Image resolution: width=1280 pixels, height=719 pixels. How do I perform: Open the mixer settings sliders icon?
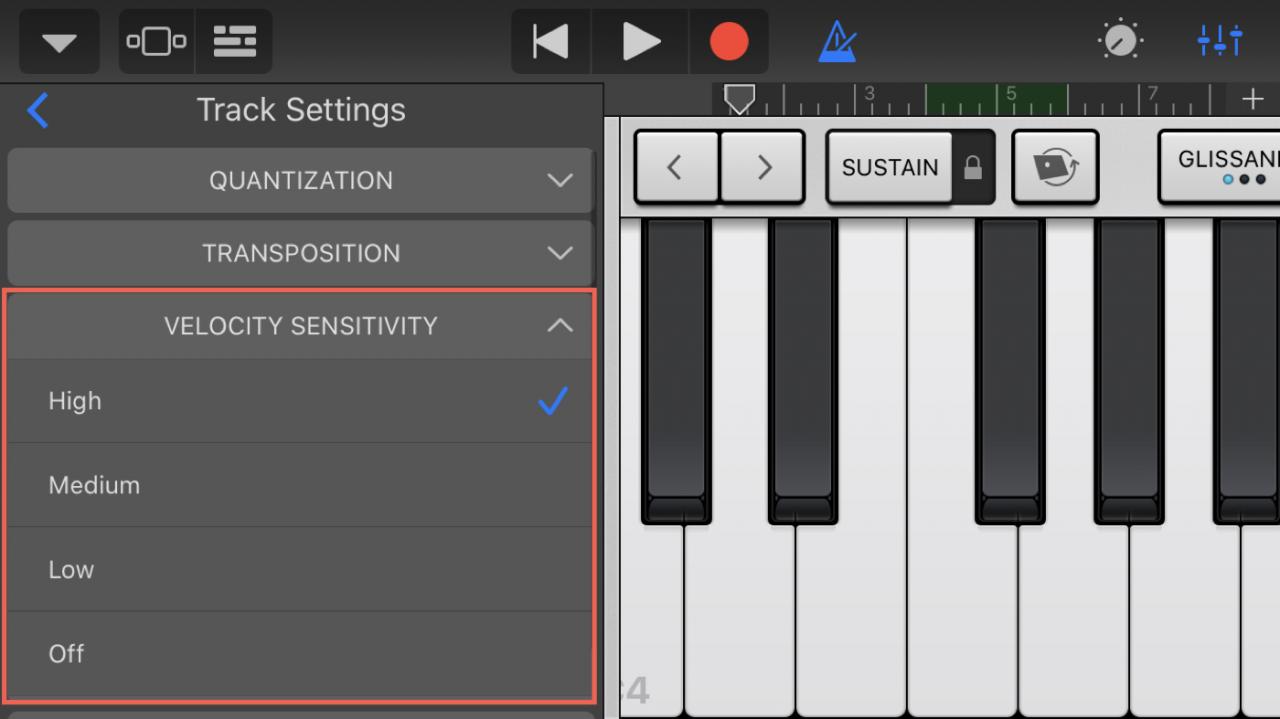(1220, 42)
